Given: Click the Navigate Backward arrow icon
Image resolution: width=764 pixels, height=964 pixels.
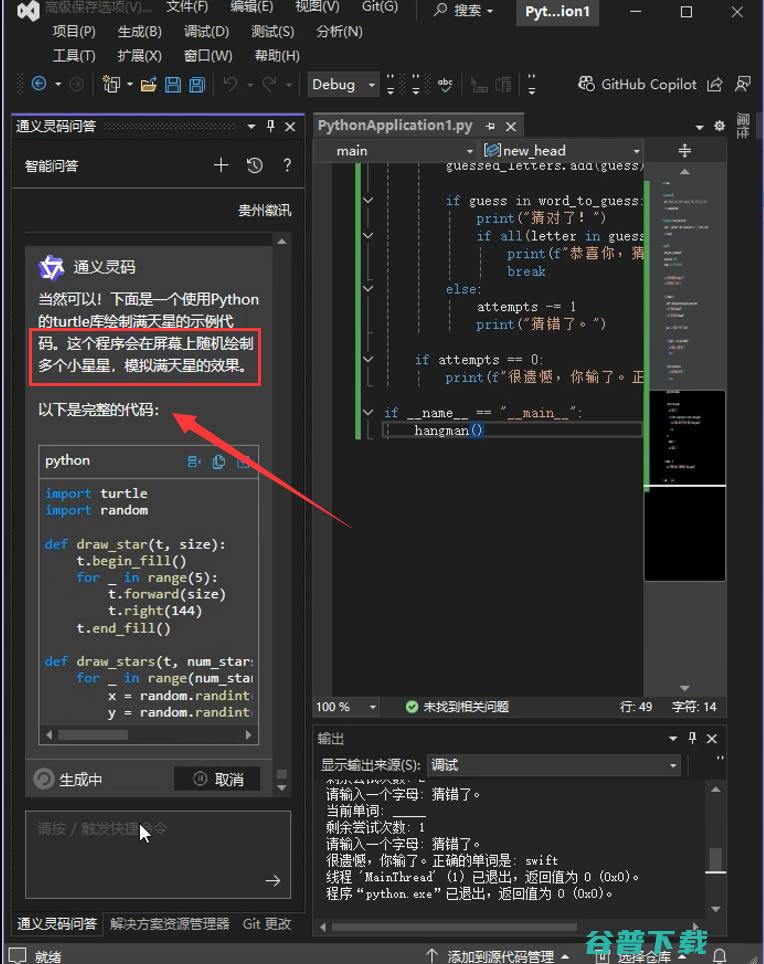Looking at the screenshot, I should [39, 84].
